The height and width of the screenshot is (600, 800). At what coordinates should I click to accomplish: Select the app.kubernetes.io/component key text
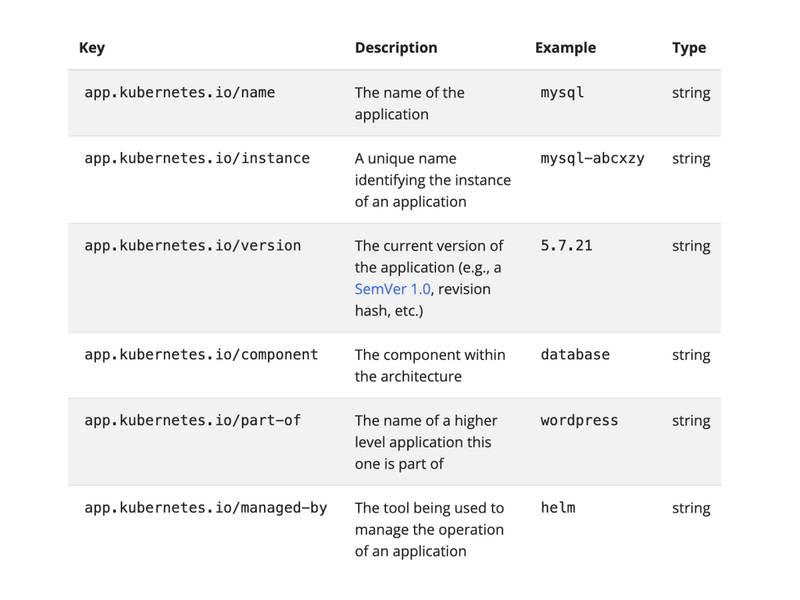pyautogui.click(x=201, y=355)
